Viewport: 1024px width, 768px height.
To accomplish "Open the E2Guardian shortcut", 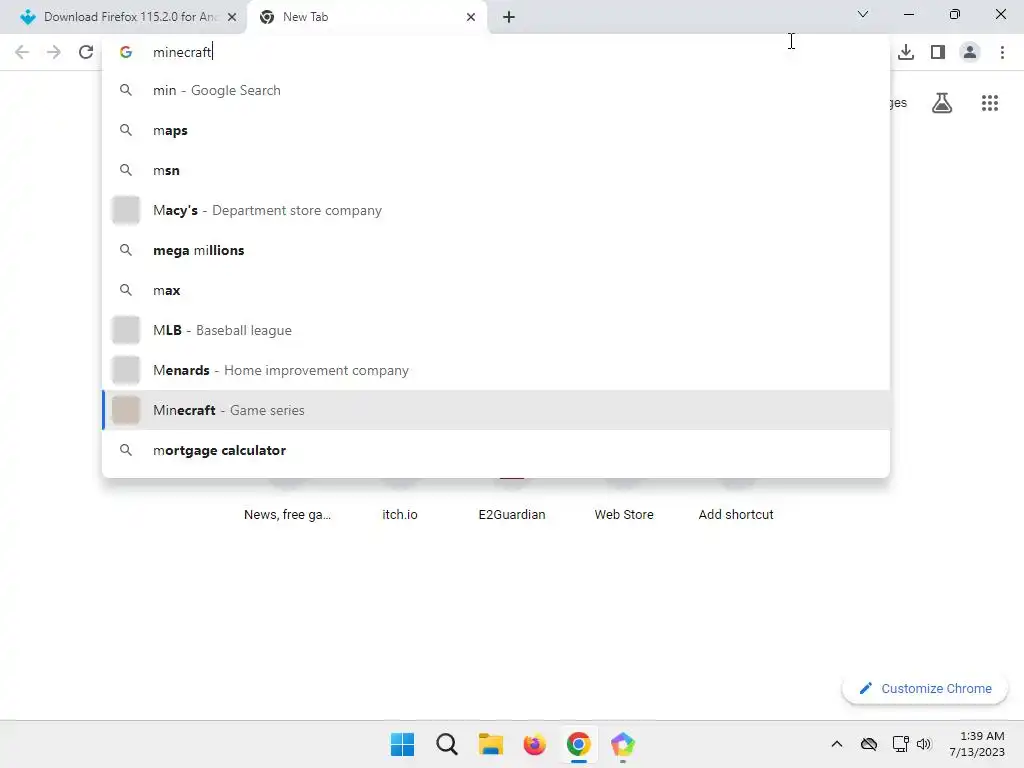I will [x=512, y=515].
